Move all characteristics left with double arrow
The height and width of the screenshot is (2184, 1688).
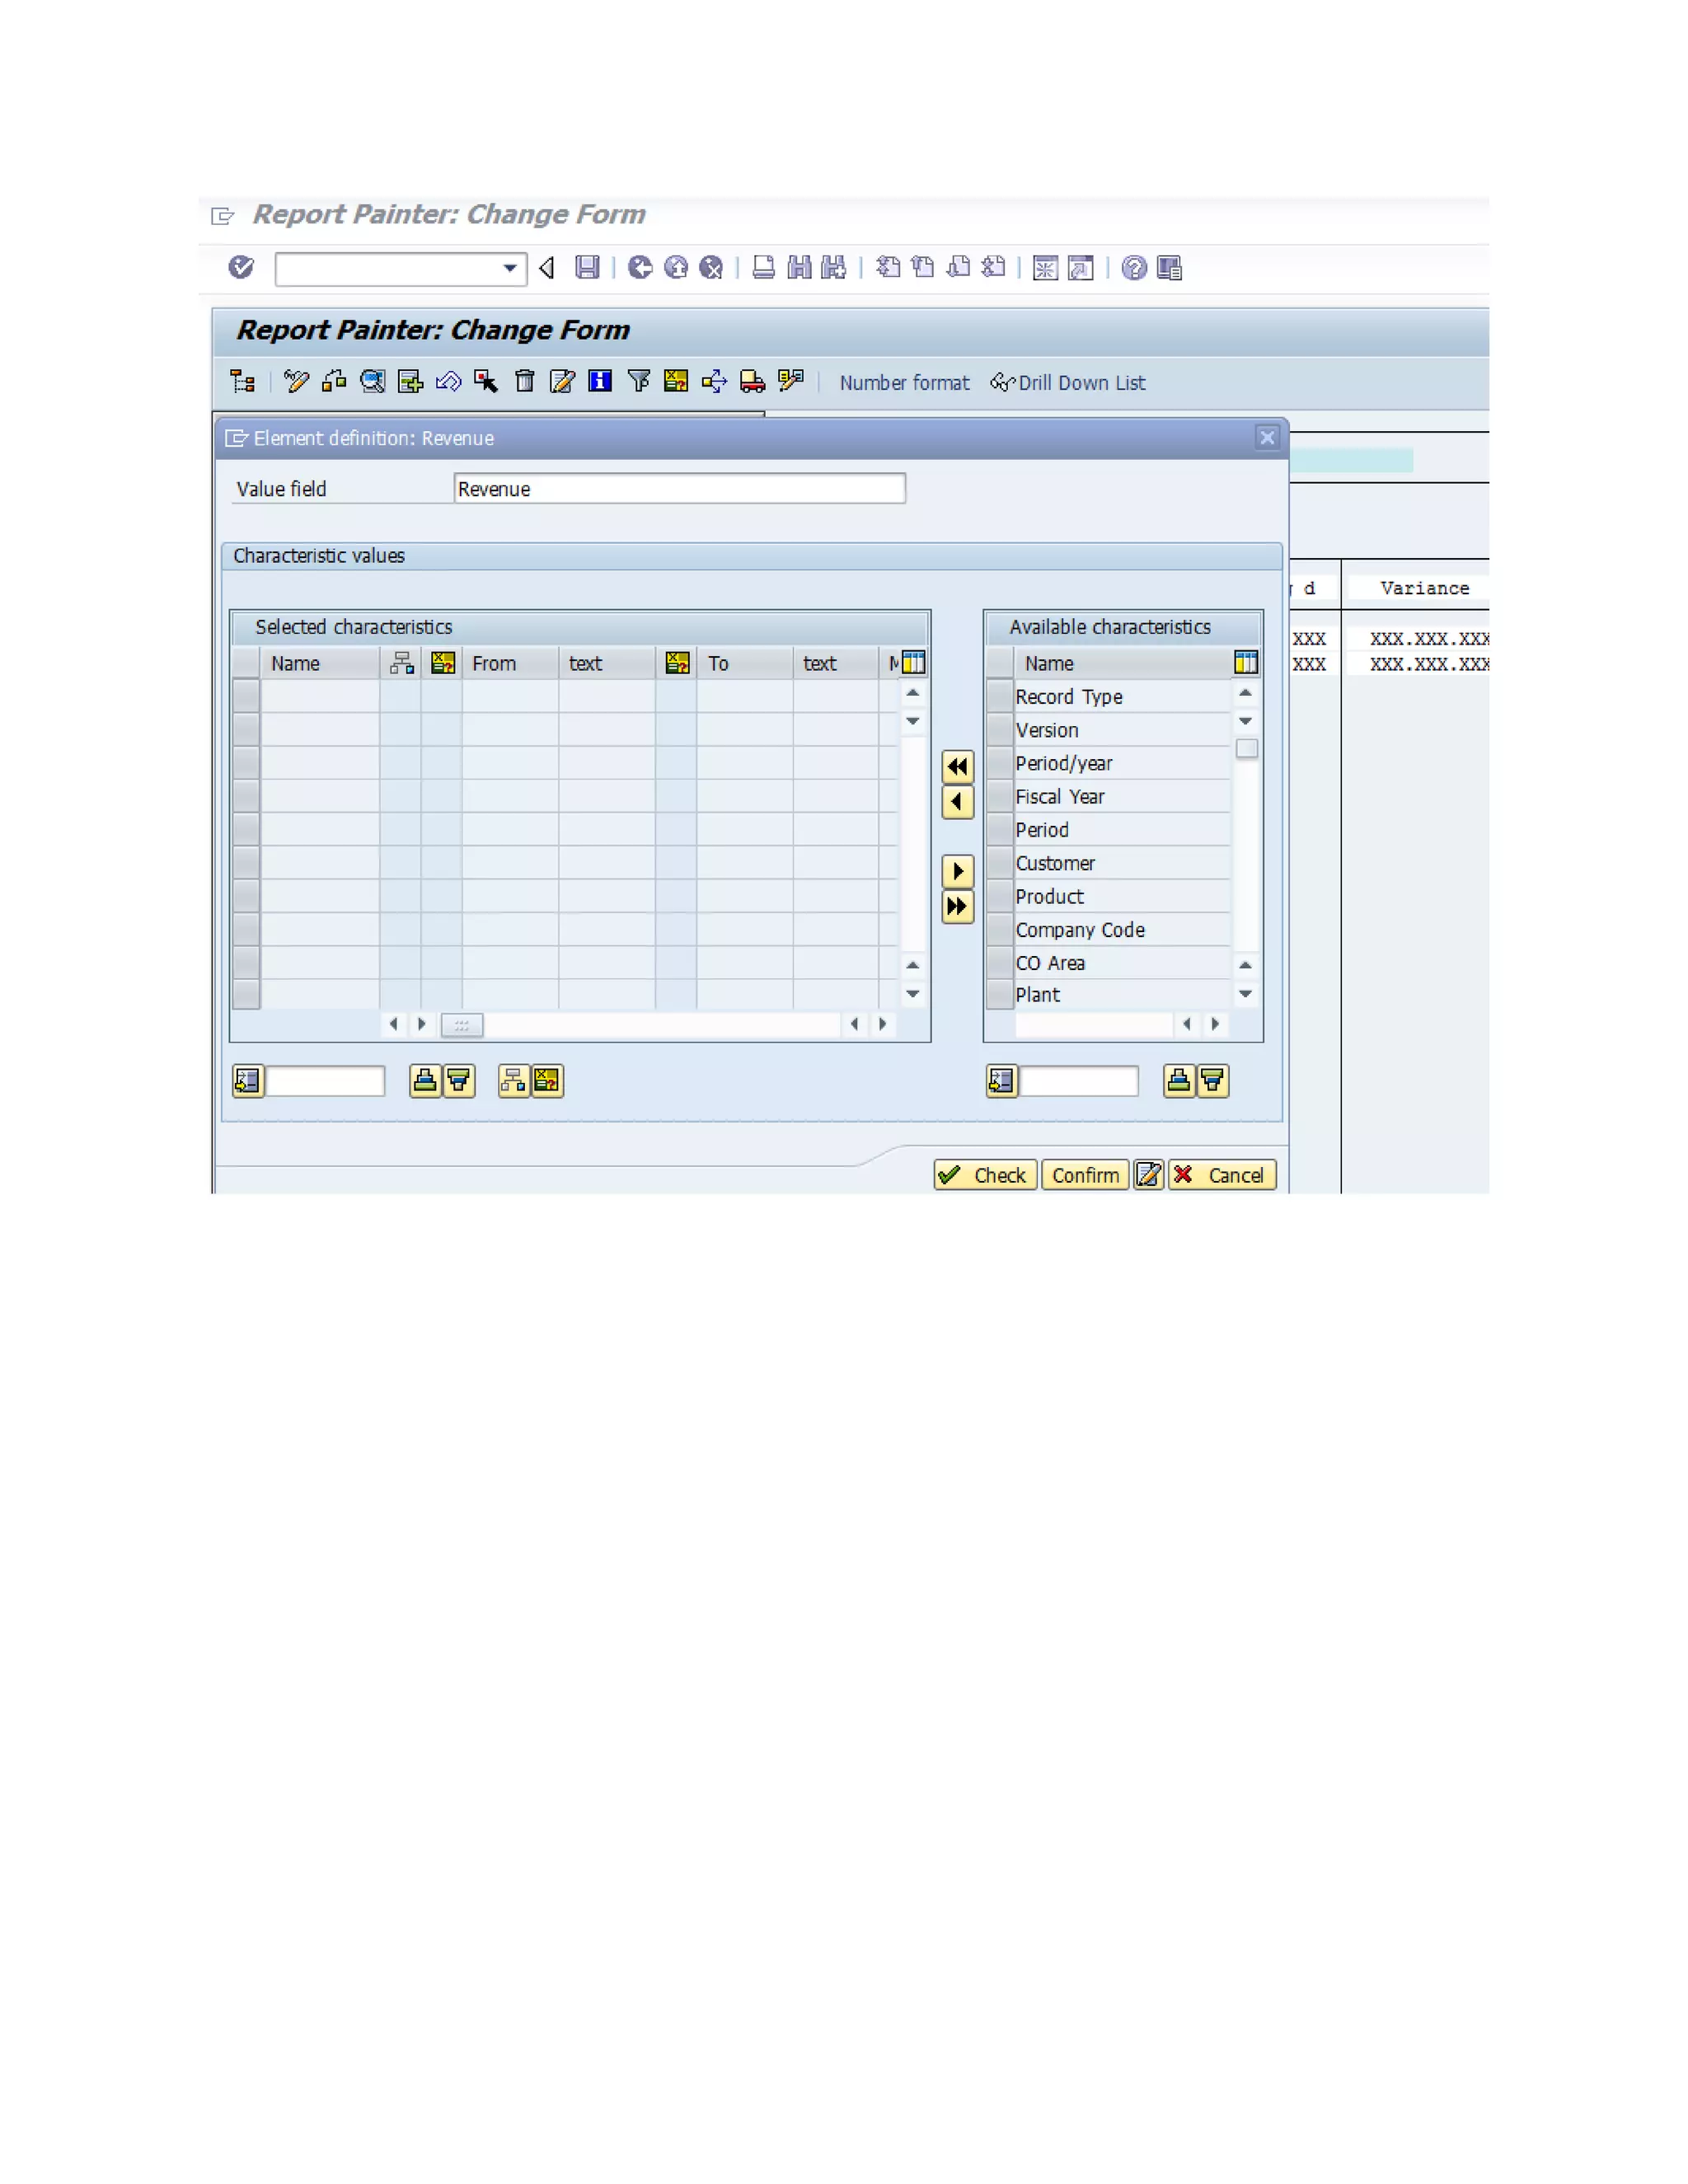click(x=957, y=767)
